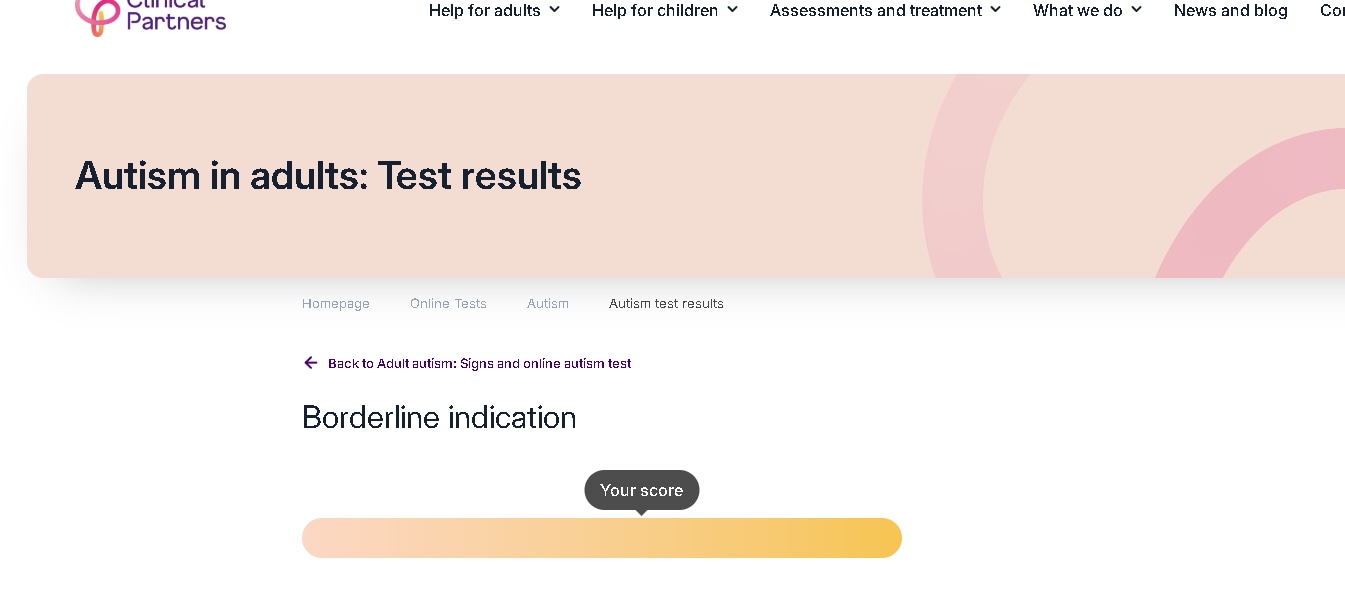Open the What we do menu label

[1077, 11]
